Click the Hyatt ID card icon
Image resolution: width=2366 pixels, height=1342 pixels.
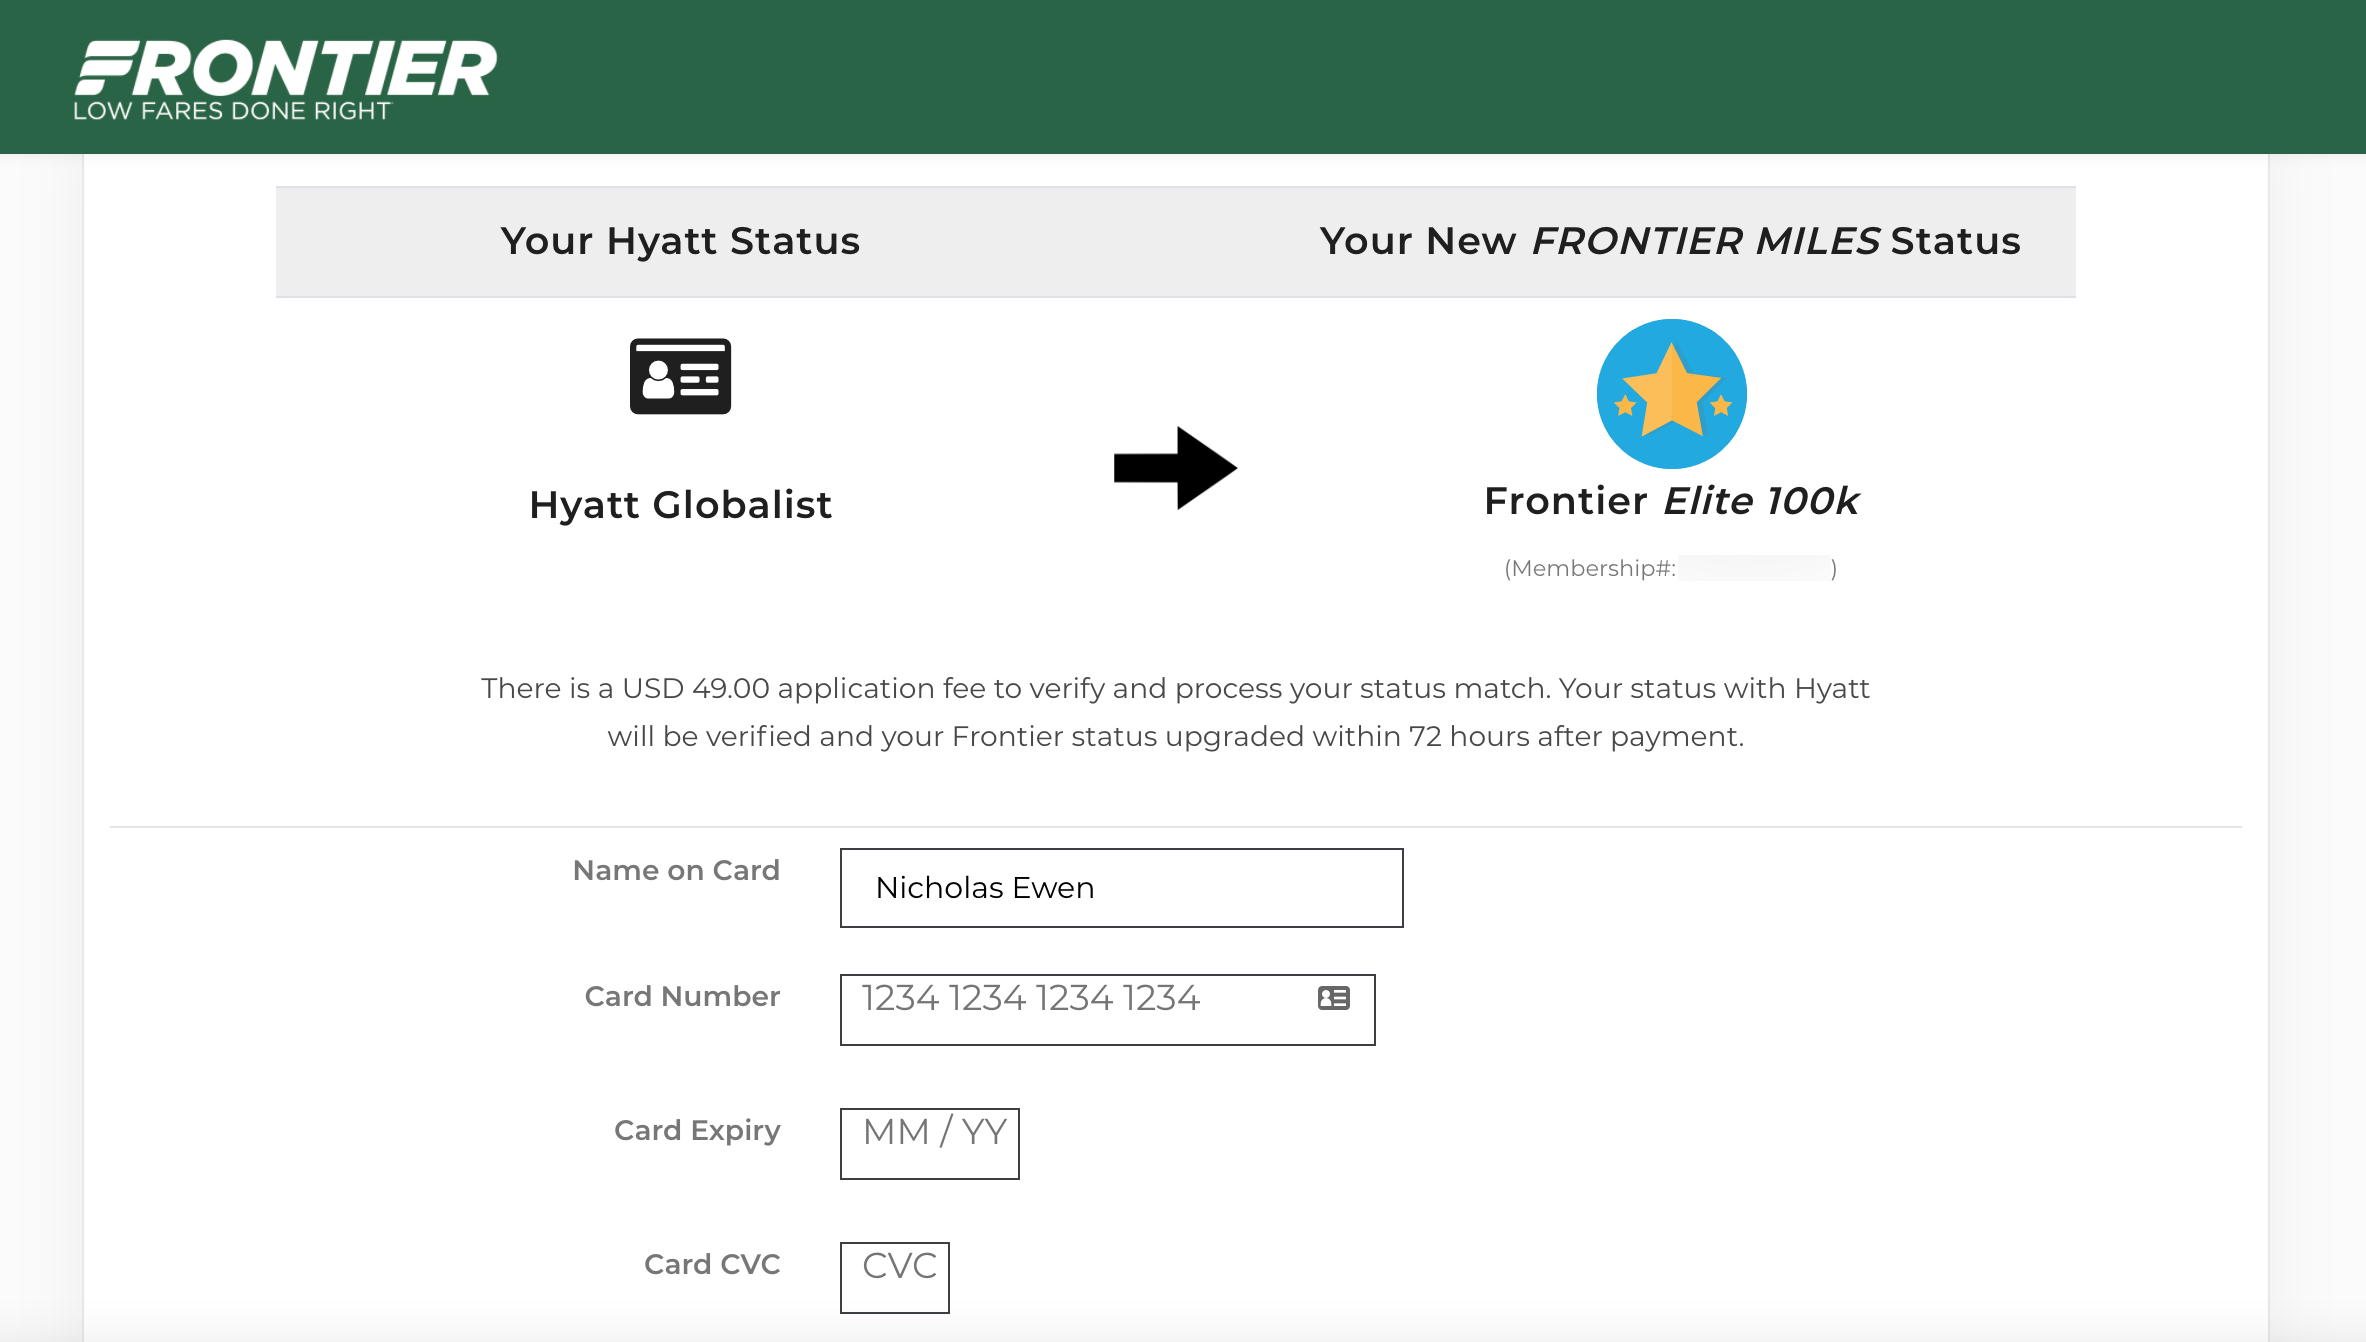pos(680,376)
